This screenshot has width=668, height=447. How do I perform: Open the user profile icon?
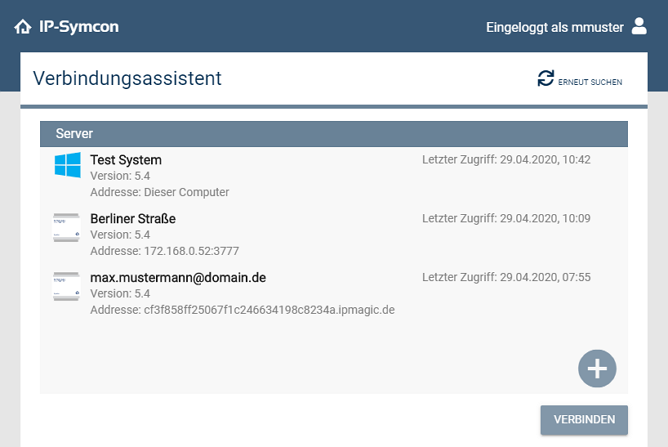pyautogui.click(x=640, y=26)
